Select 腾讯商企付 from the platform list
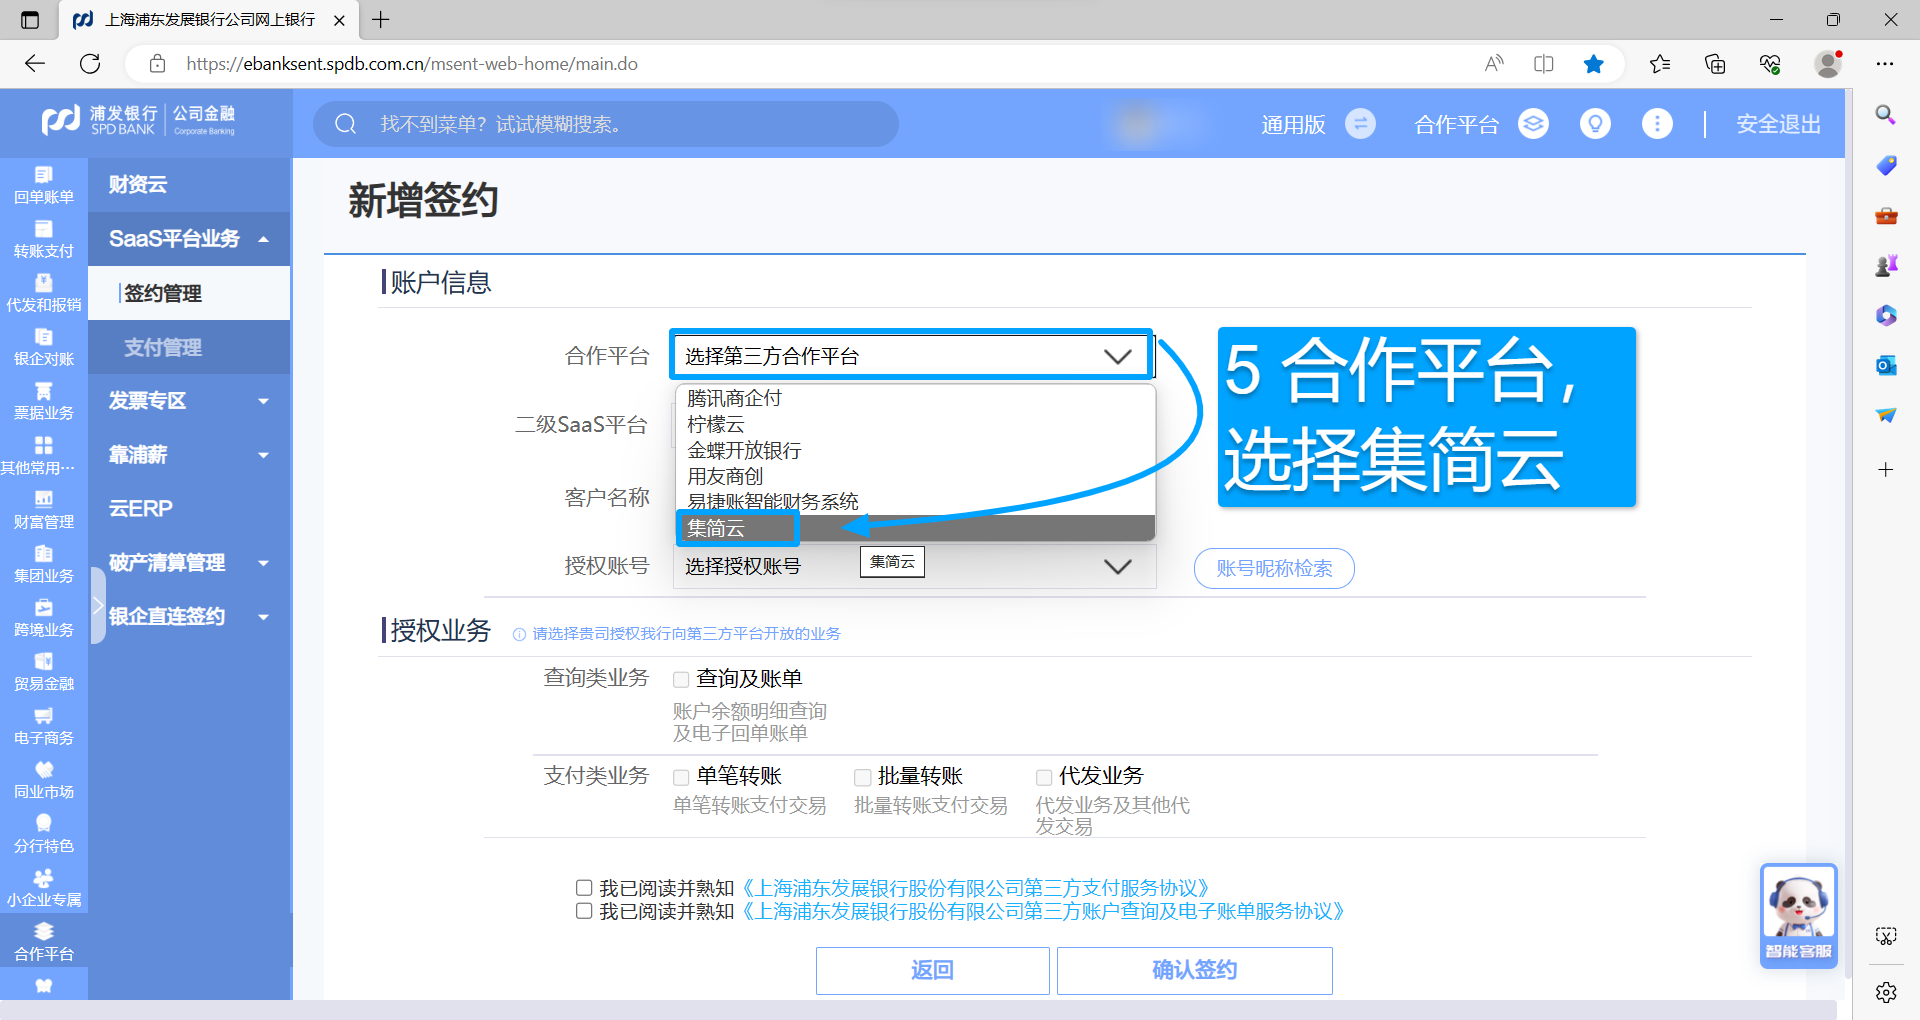 click(916, 398)
